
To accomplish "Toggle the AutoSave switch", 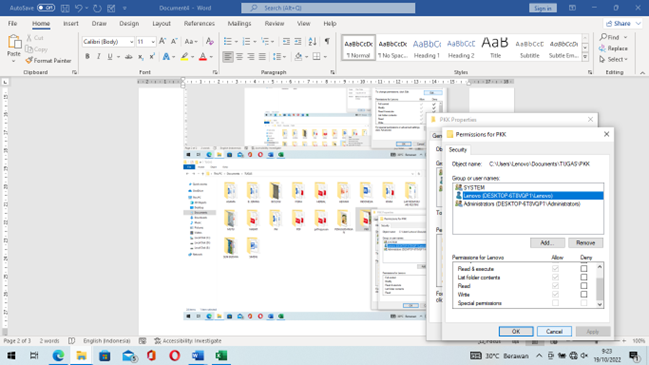I will [x=46, y=8].
